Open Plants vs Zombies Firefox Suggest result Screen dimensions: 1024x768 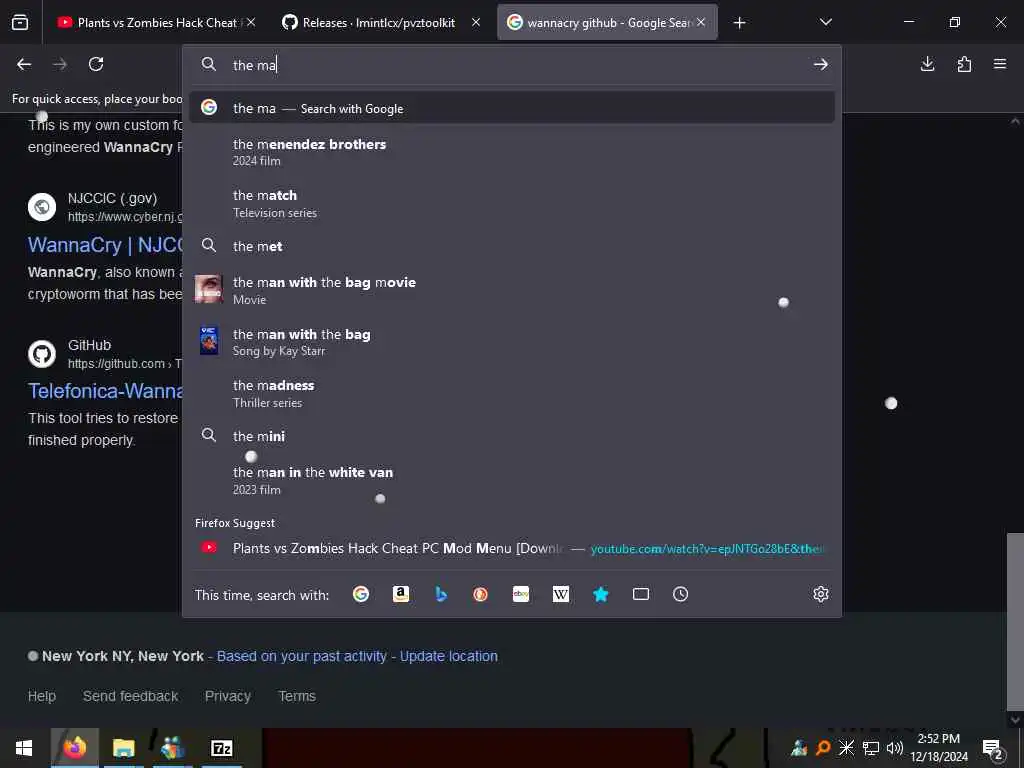[511, 549]
